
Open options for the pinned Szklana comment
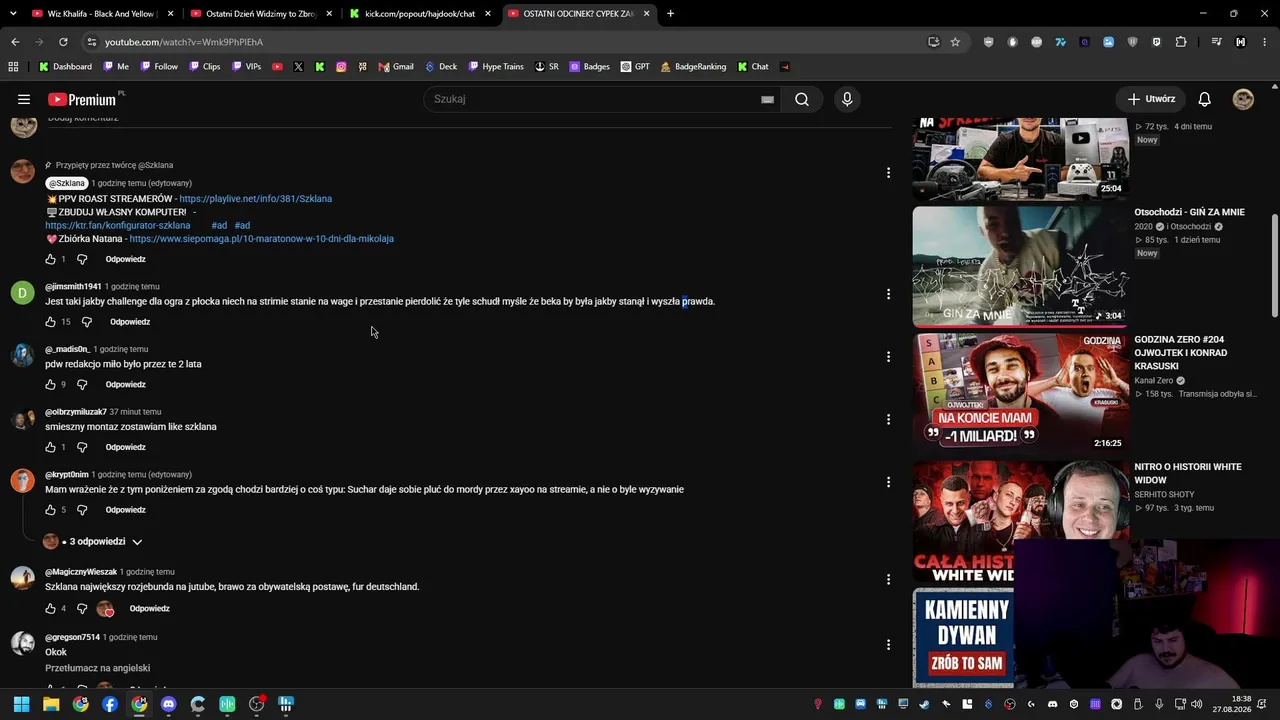888,173
